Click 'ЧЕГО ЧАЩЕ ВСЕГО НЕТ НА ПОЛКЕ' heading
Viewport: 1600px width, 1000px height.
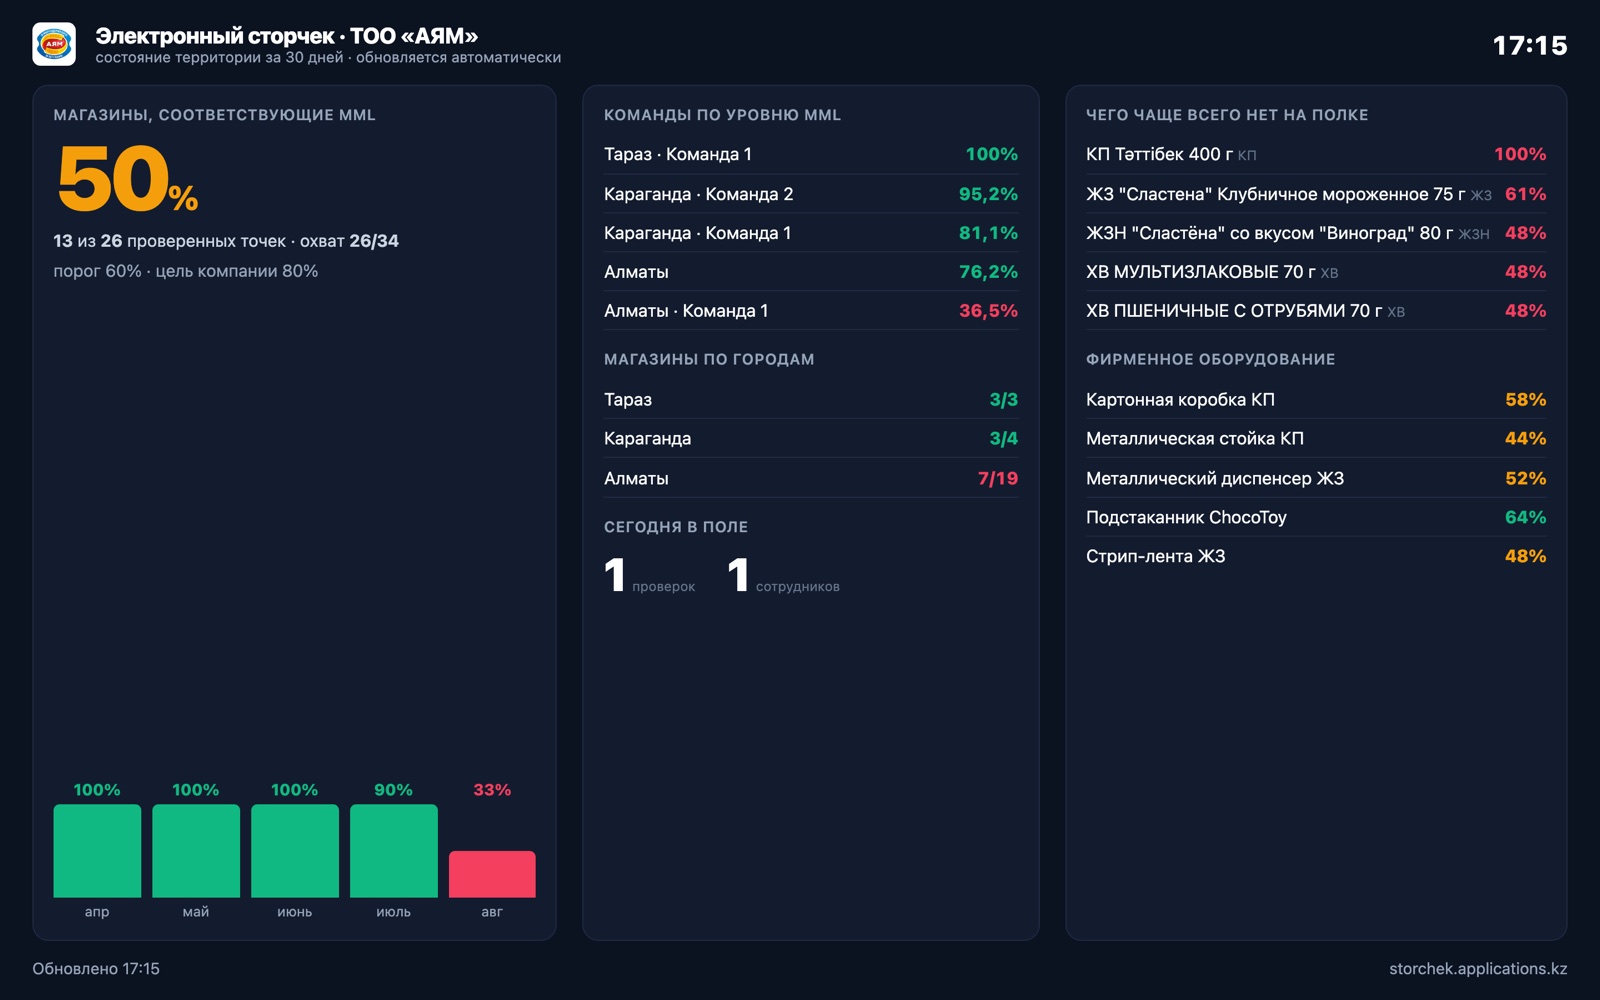1227,115
